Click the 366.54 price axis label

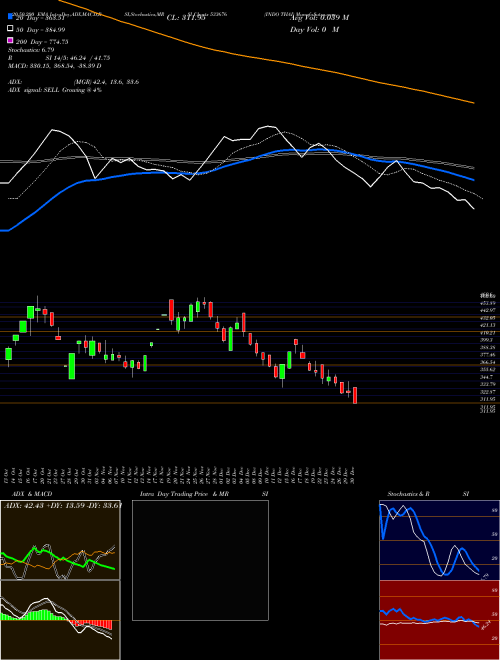(488, 362)
